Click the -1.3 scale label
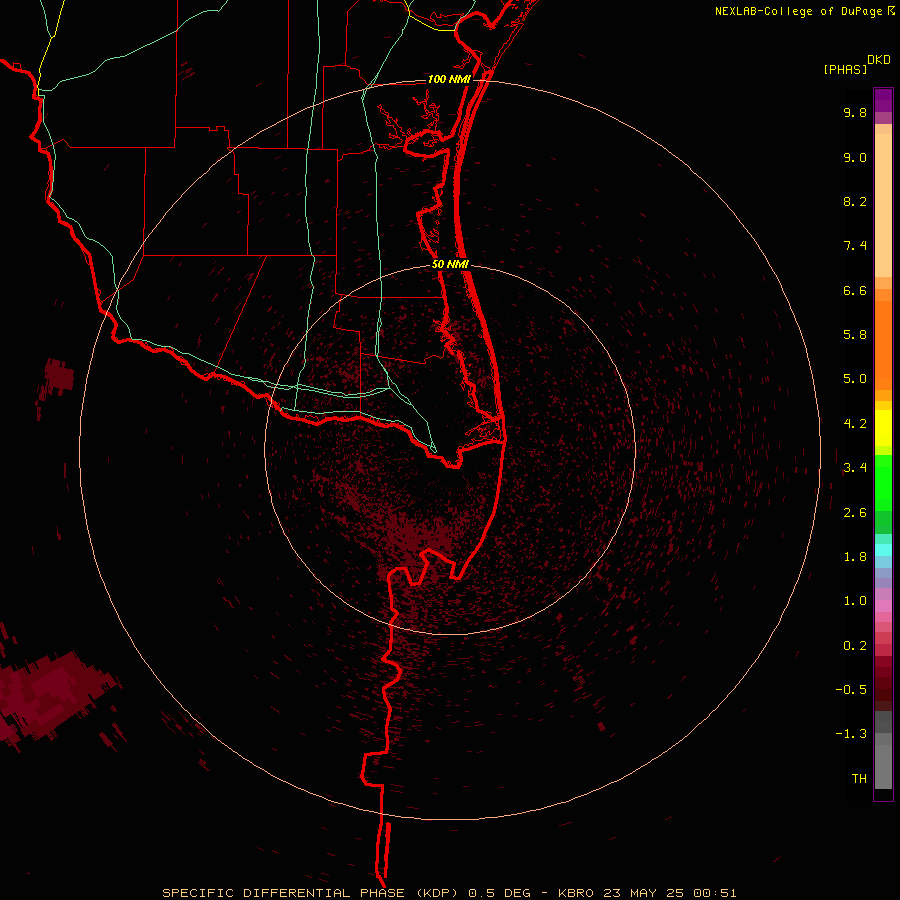The image size is (900, 900). [x=851, y=734]
